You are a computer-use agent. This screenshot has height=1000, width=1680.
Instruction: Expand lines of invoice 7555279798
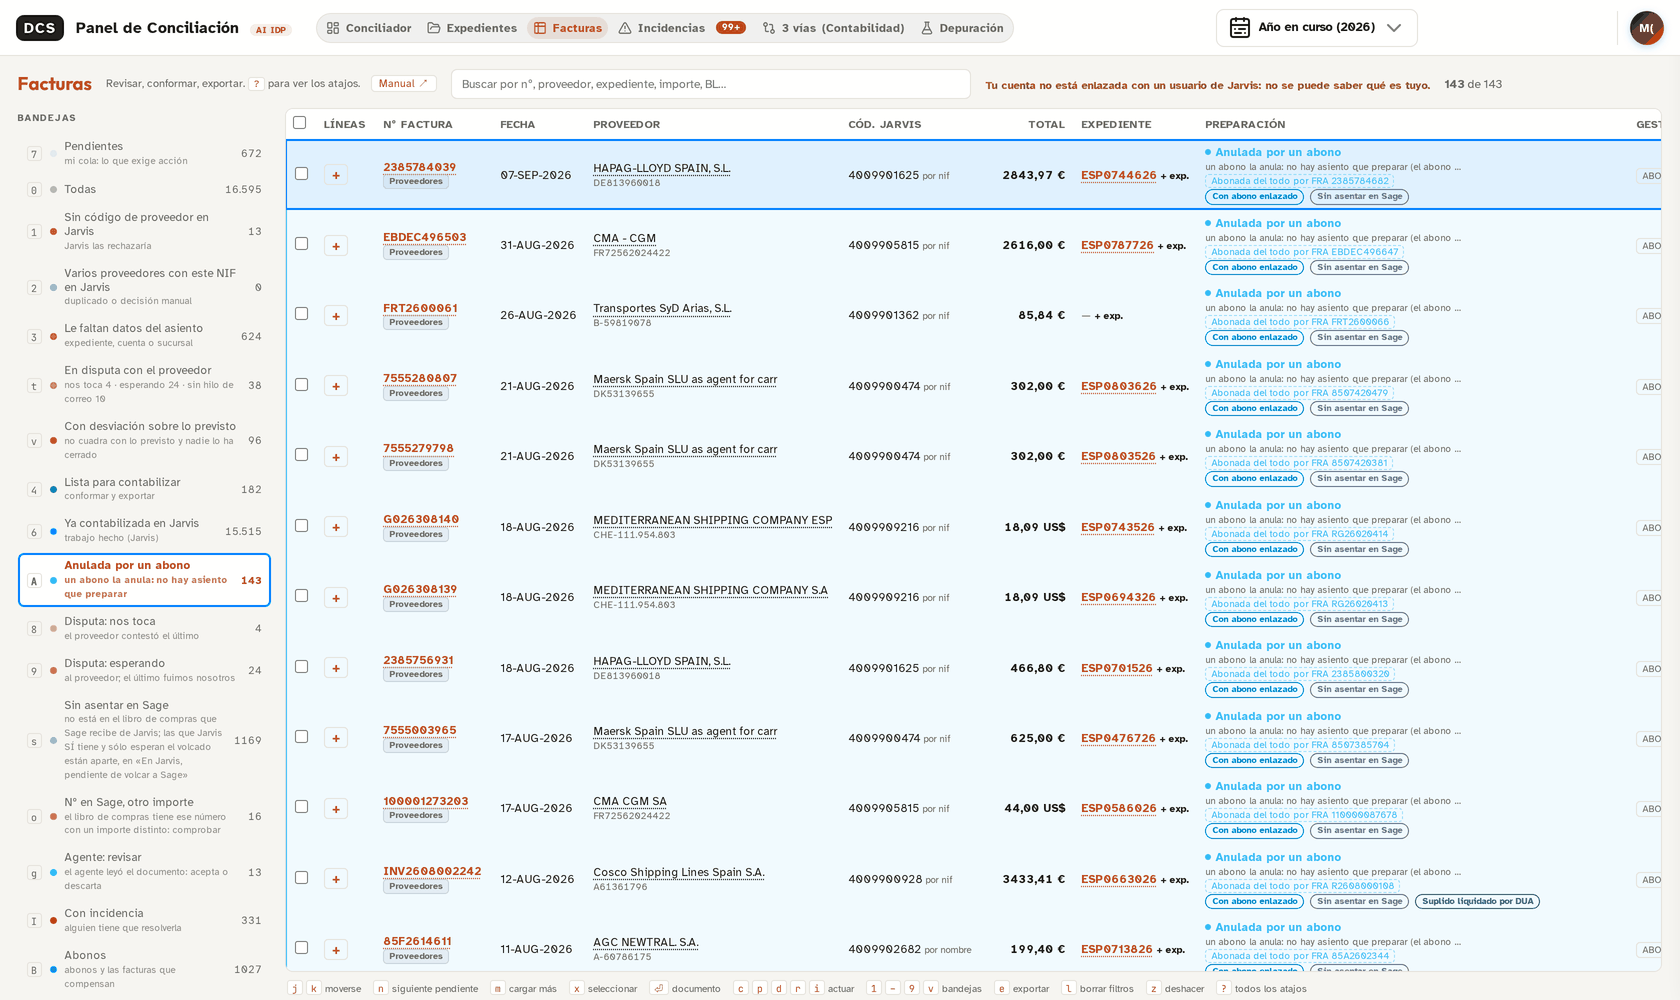pos(336,457)
